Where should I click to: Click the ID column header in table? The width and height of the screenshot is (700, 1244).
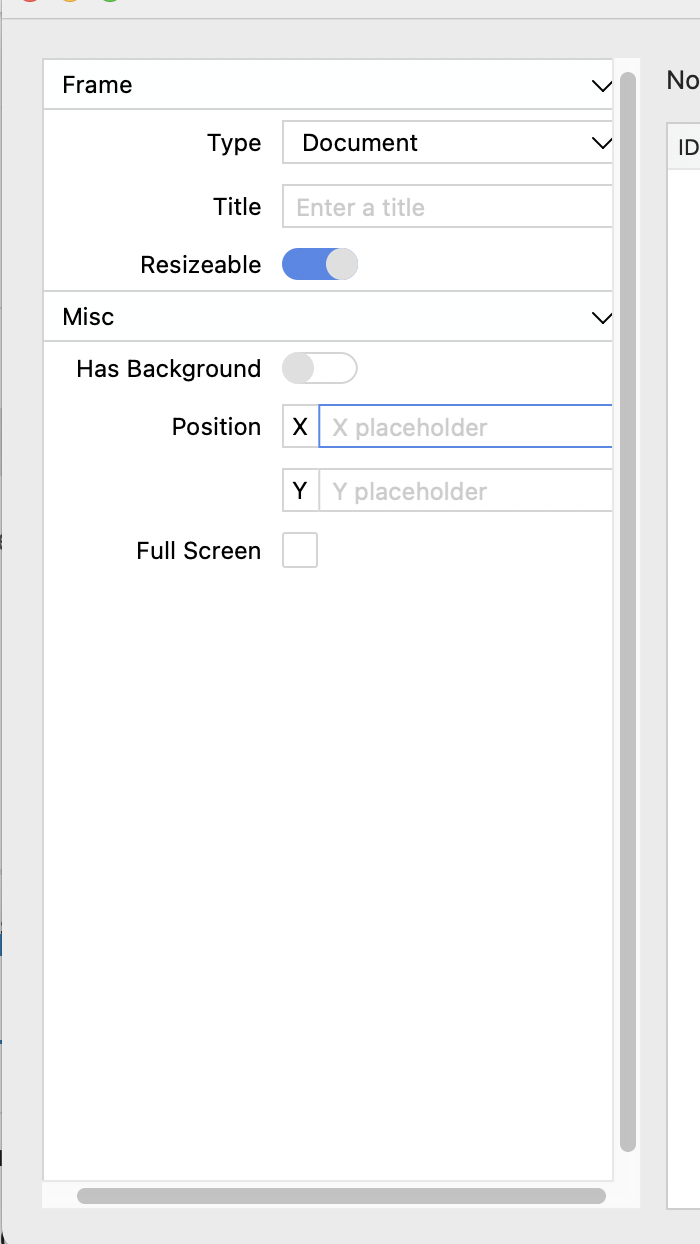point(687,148)
